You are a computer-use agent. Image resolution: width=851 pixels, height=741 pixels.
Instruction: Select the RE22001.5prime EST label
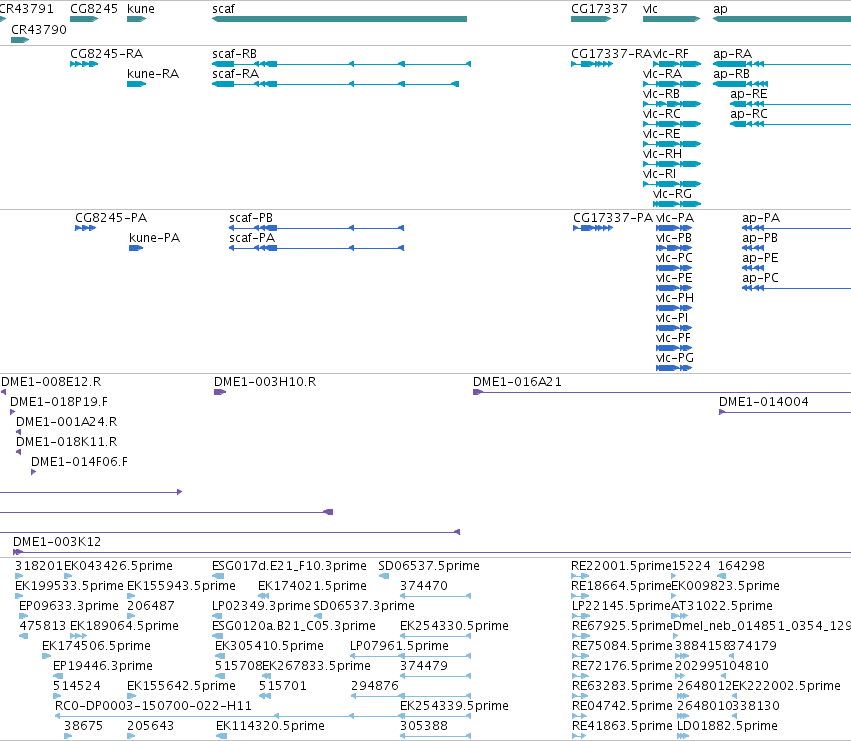tap(621, 566)
